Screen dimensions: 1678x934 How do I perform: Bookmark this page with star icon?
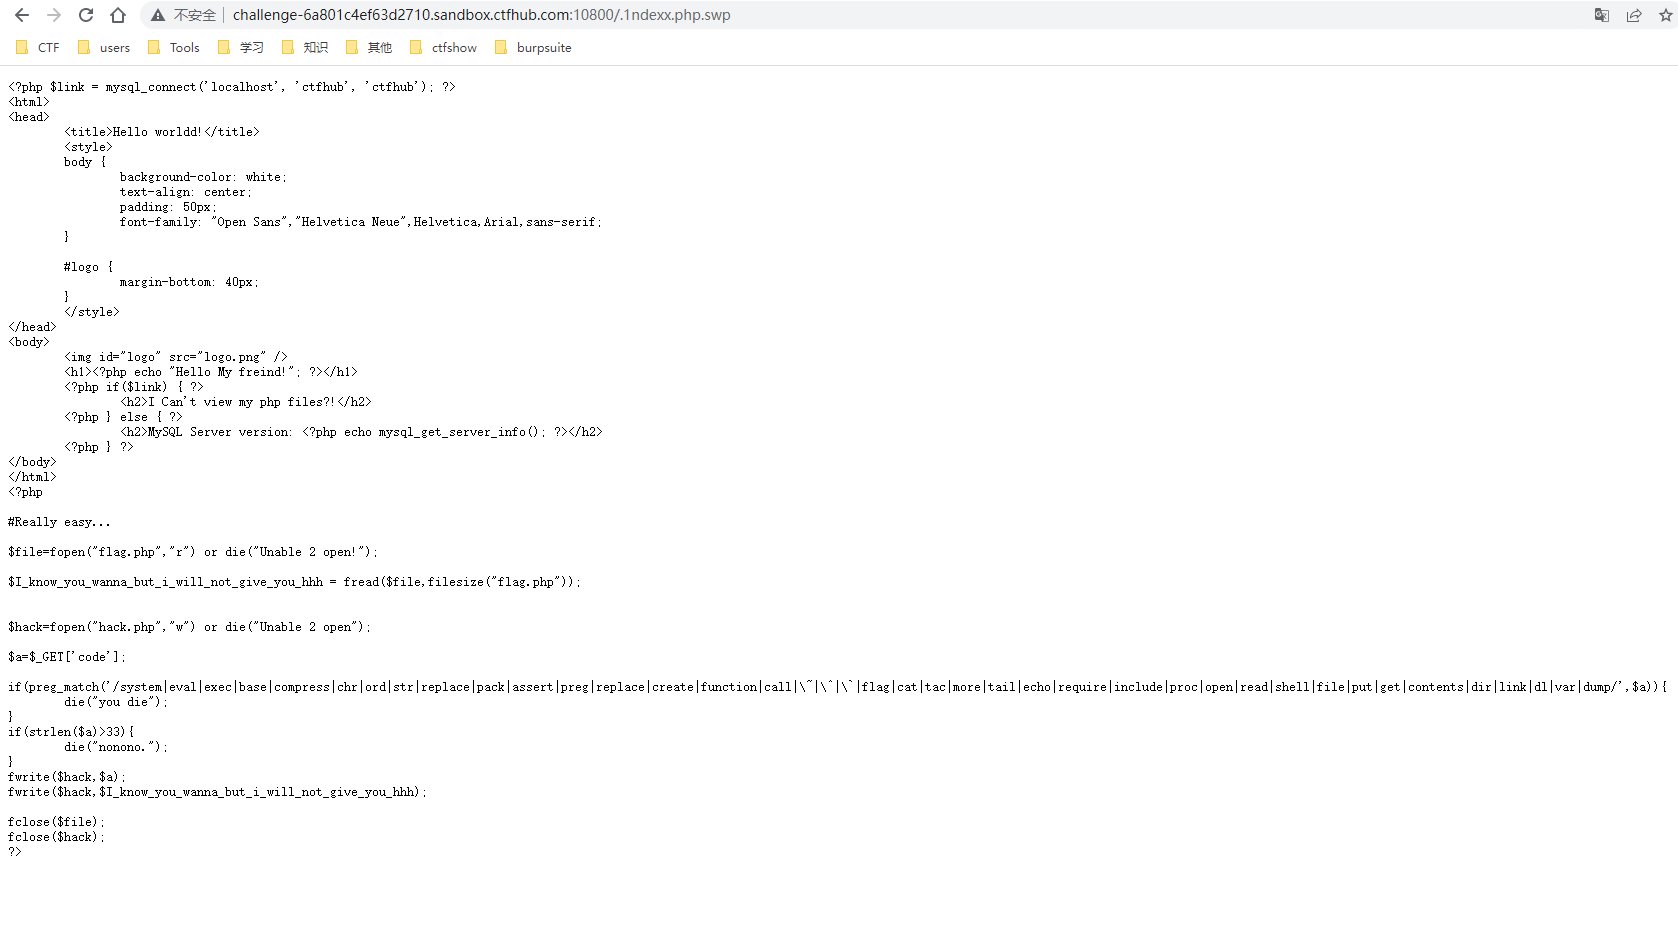[1666, 15]
